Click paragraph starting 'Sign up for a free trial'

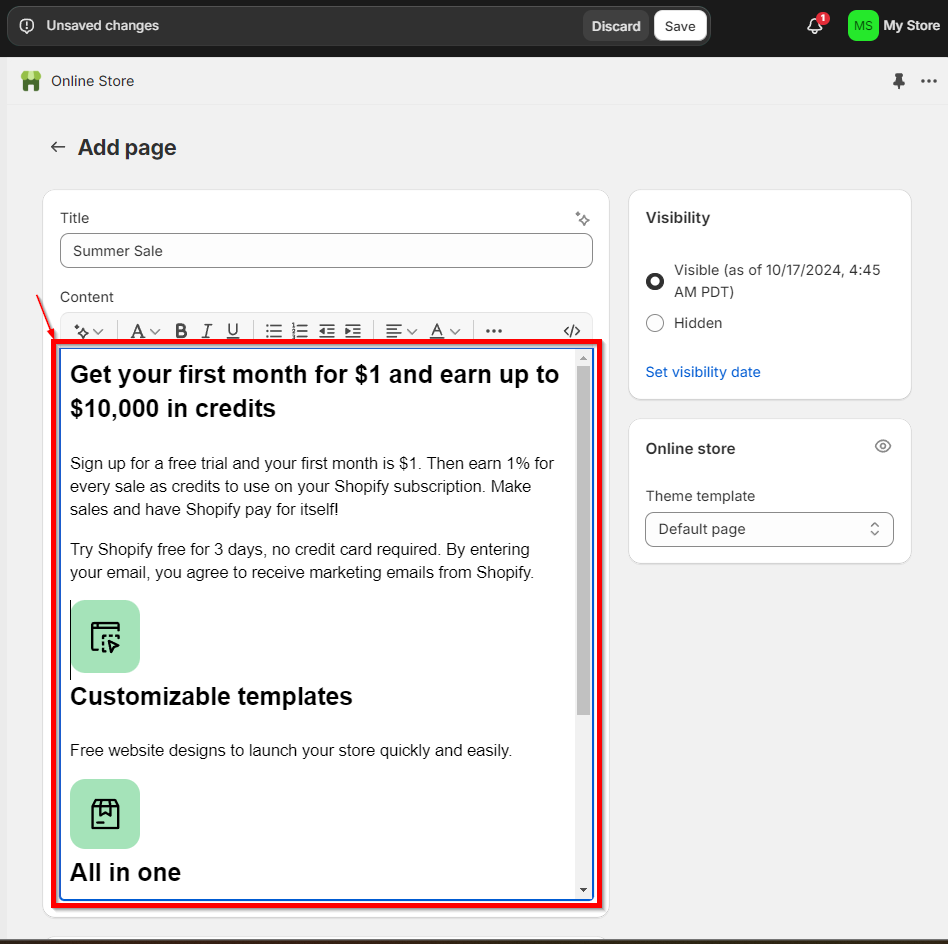(311, 486)
